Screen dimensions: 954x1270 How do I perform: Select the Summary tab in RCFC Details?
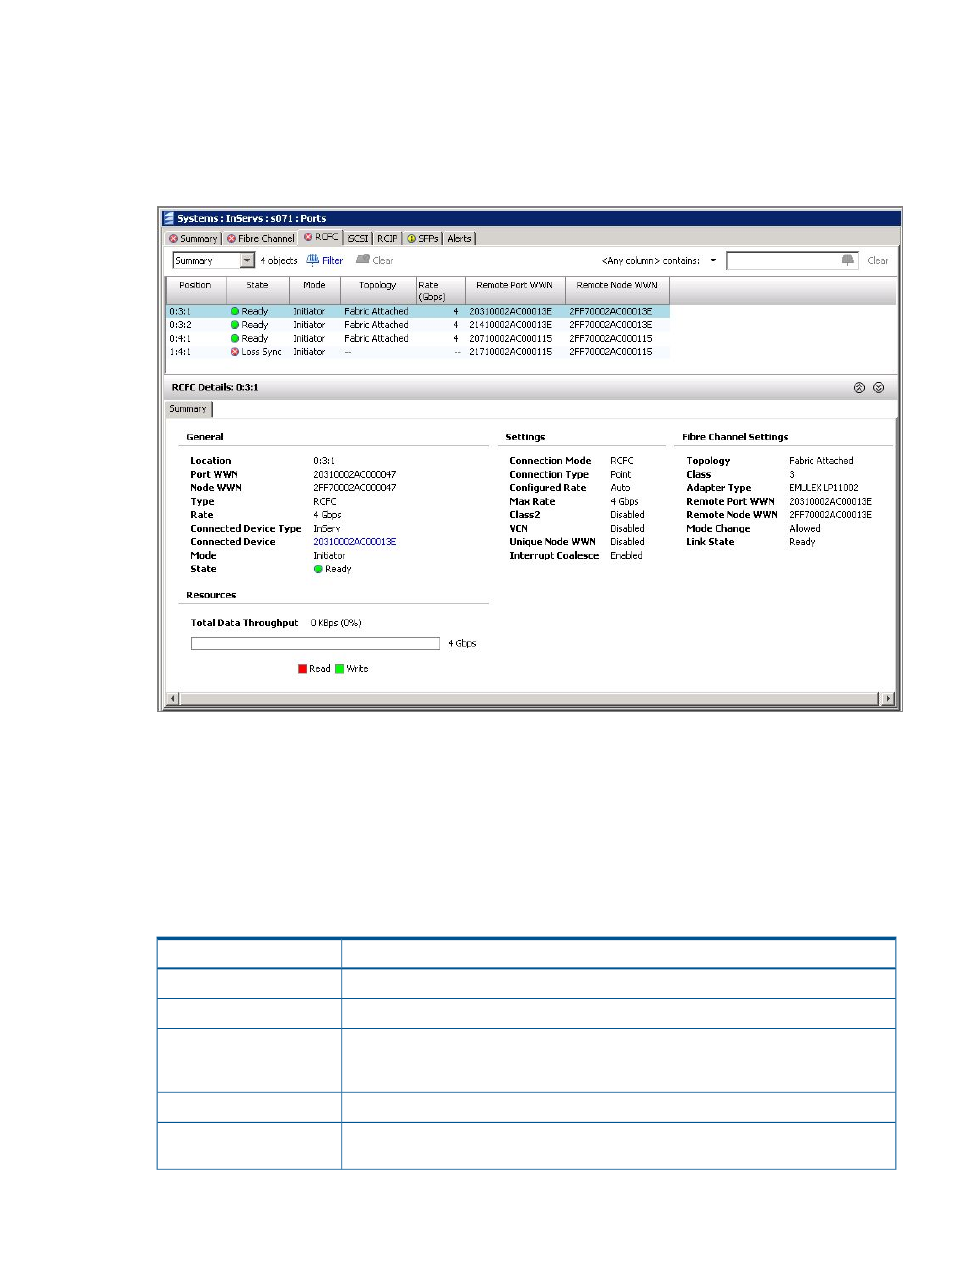[x=188, y=409]
